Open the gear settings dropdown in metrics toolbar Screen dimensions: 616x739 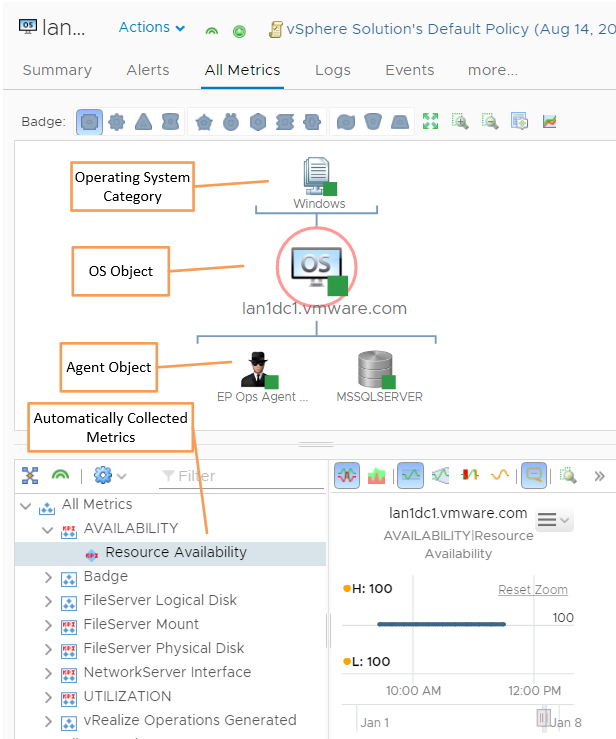click(x=109, y=476)
